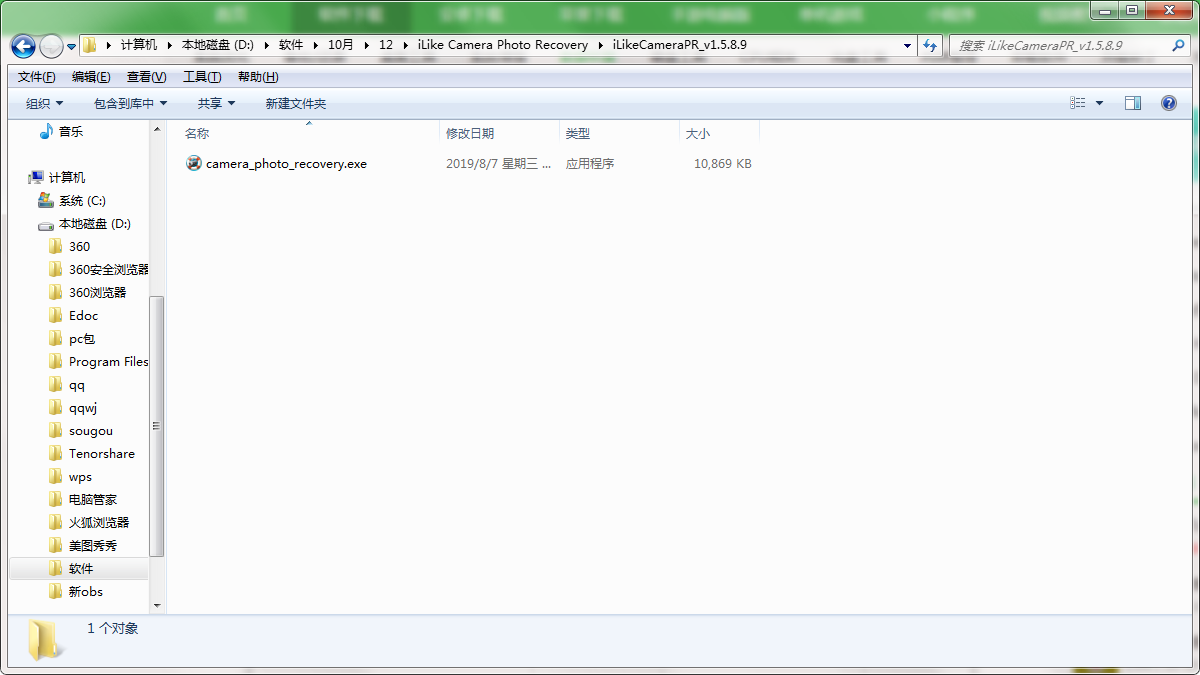
Task: Open the 360浏览器 folder
Action: click(x=98, y=292)
